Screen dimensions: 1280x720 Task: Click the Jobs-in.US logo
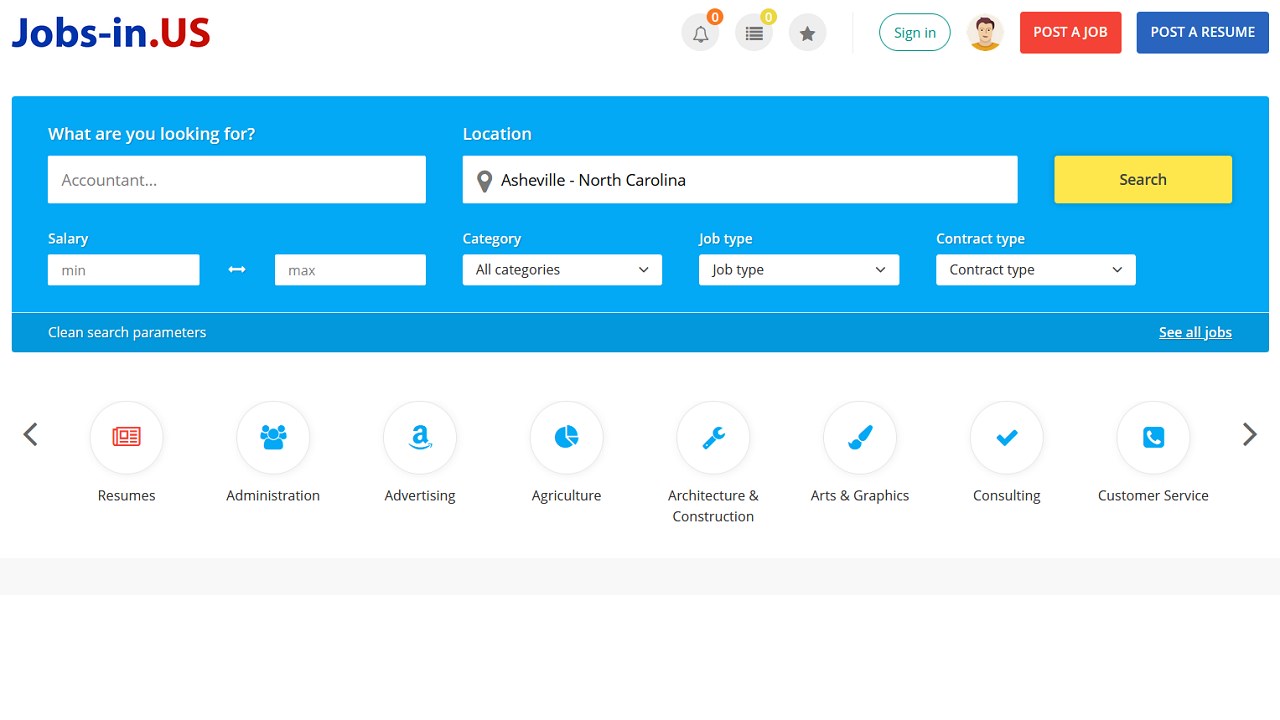pos(110,31)
